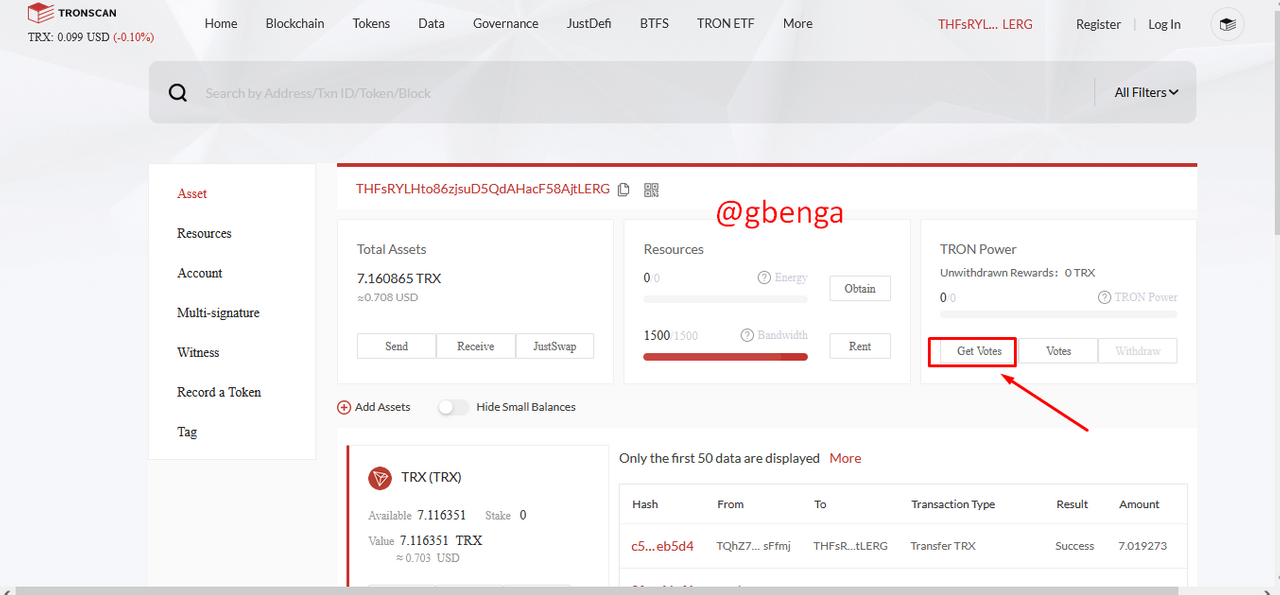Click the search magnifier icon
Viewport: 1280px width, 595px height.
[178, 93]
